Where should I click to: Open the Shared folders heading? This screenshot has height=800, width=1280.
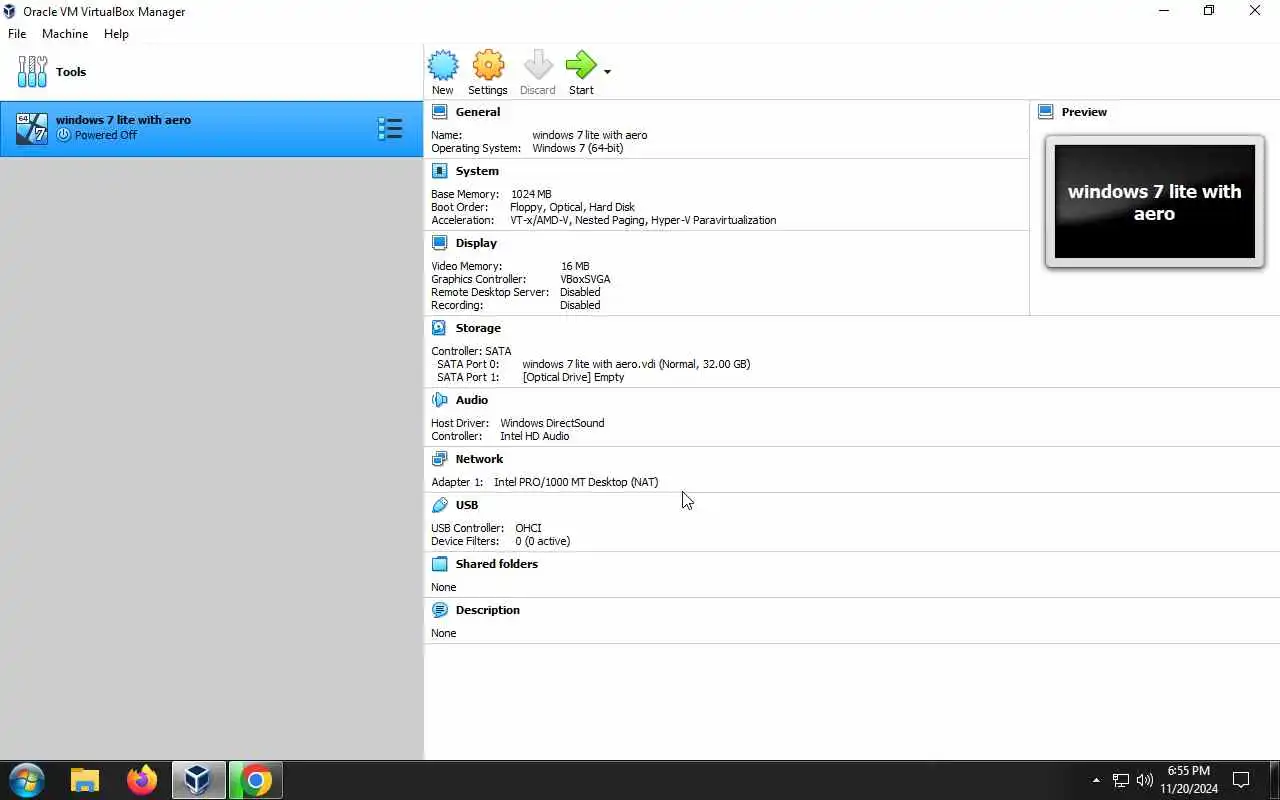pyautogui.click(x=497, y=564)
